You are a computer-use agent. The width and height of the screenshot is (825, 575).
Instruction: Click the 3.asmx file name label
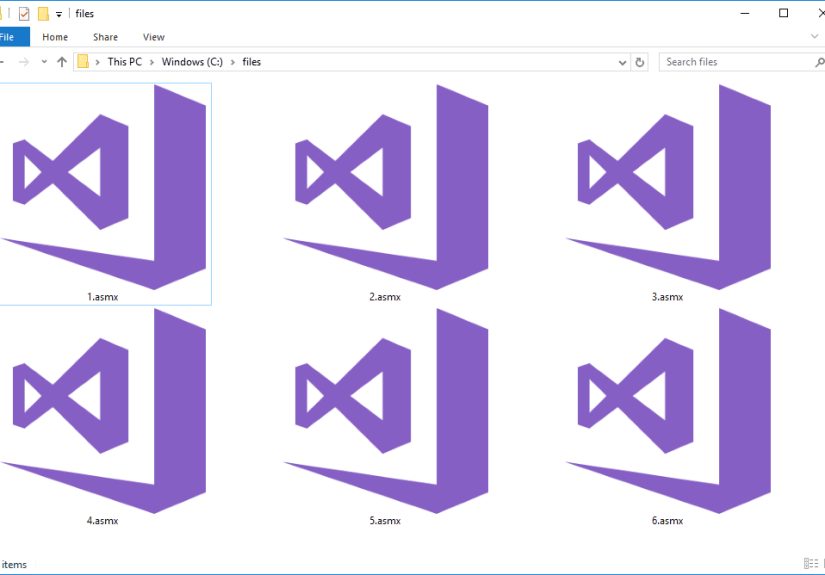pyautogui.click(x=667, y=297)
